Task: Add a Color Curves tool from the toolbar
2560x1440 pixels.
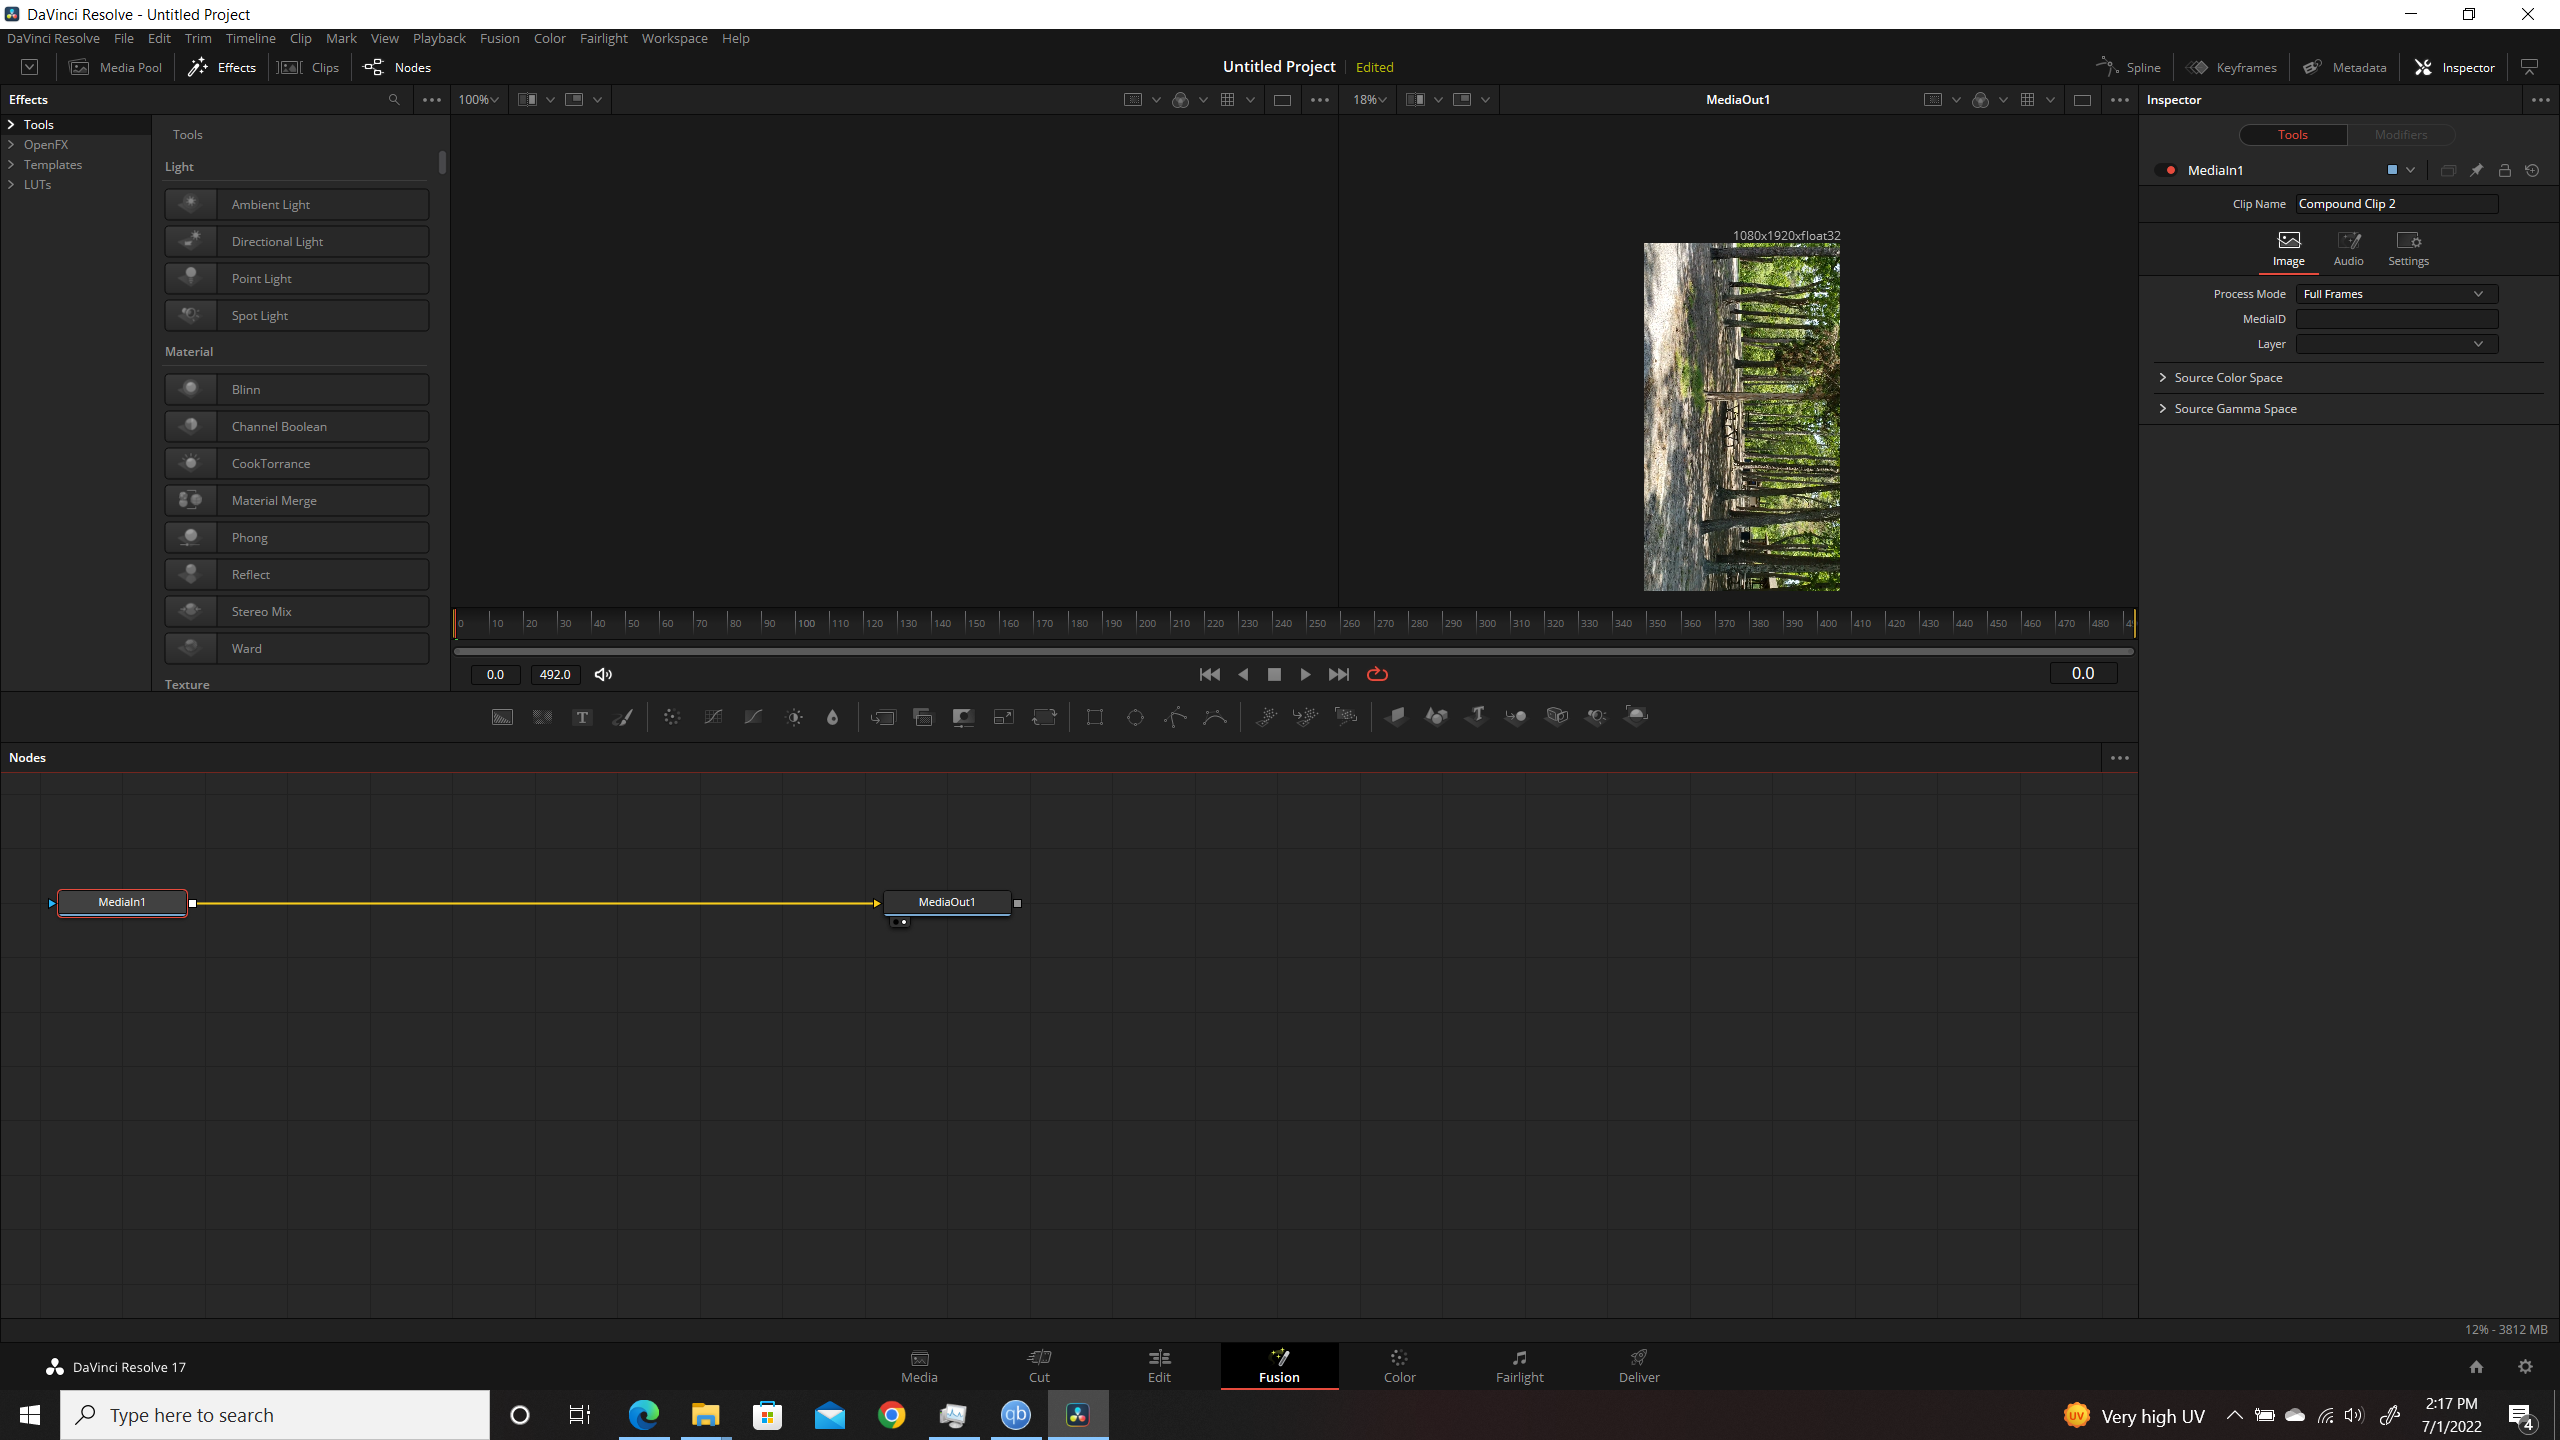Action: click(713, 717)
